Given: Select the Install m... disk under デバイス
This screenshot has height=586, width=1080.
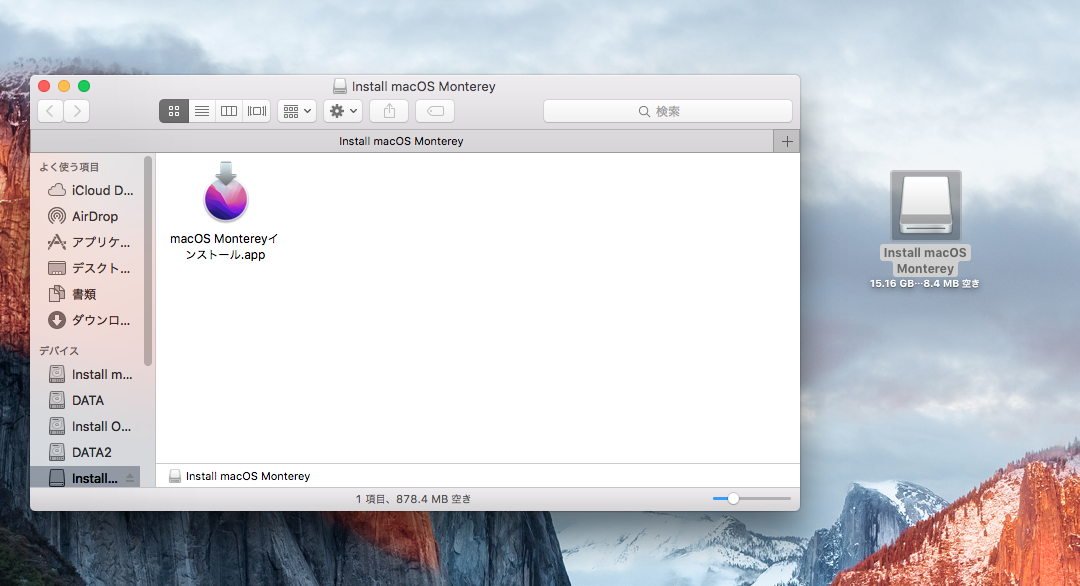Looking at the screenshot, I should [90, 375].
